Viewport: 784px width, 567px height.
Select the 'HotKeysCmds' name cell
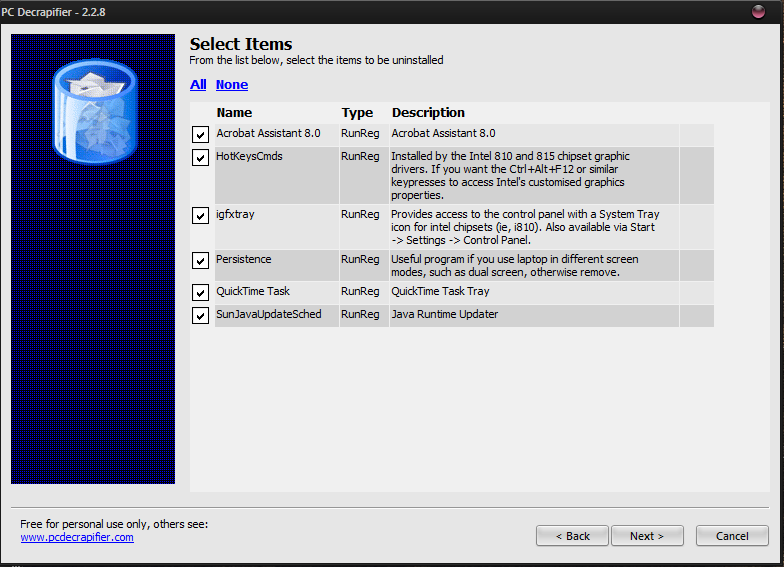277,175
